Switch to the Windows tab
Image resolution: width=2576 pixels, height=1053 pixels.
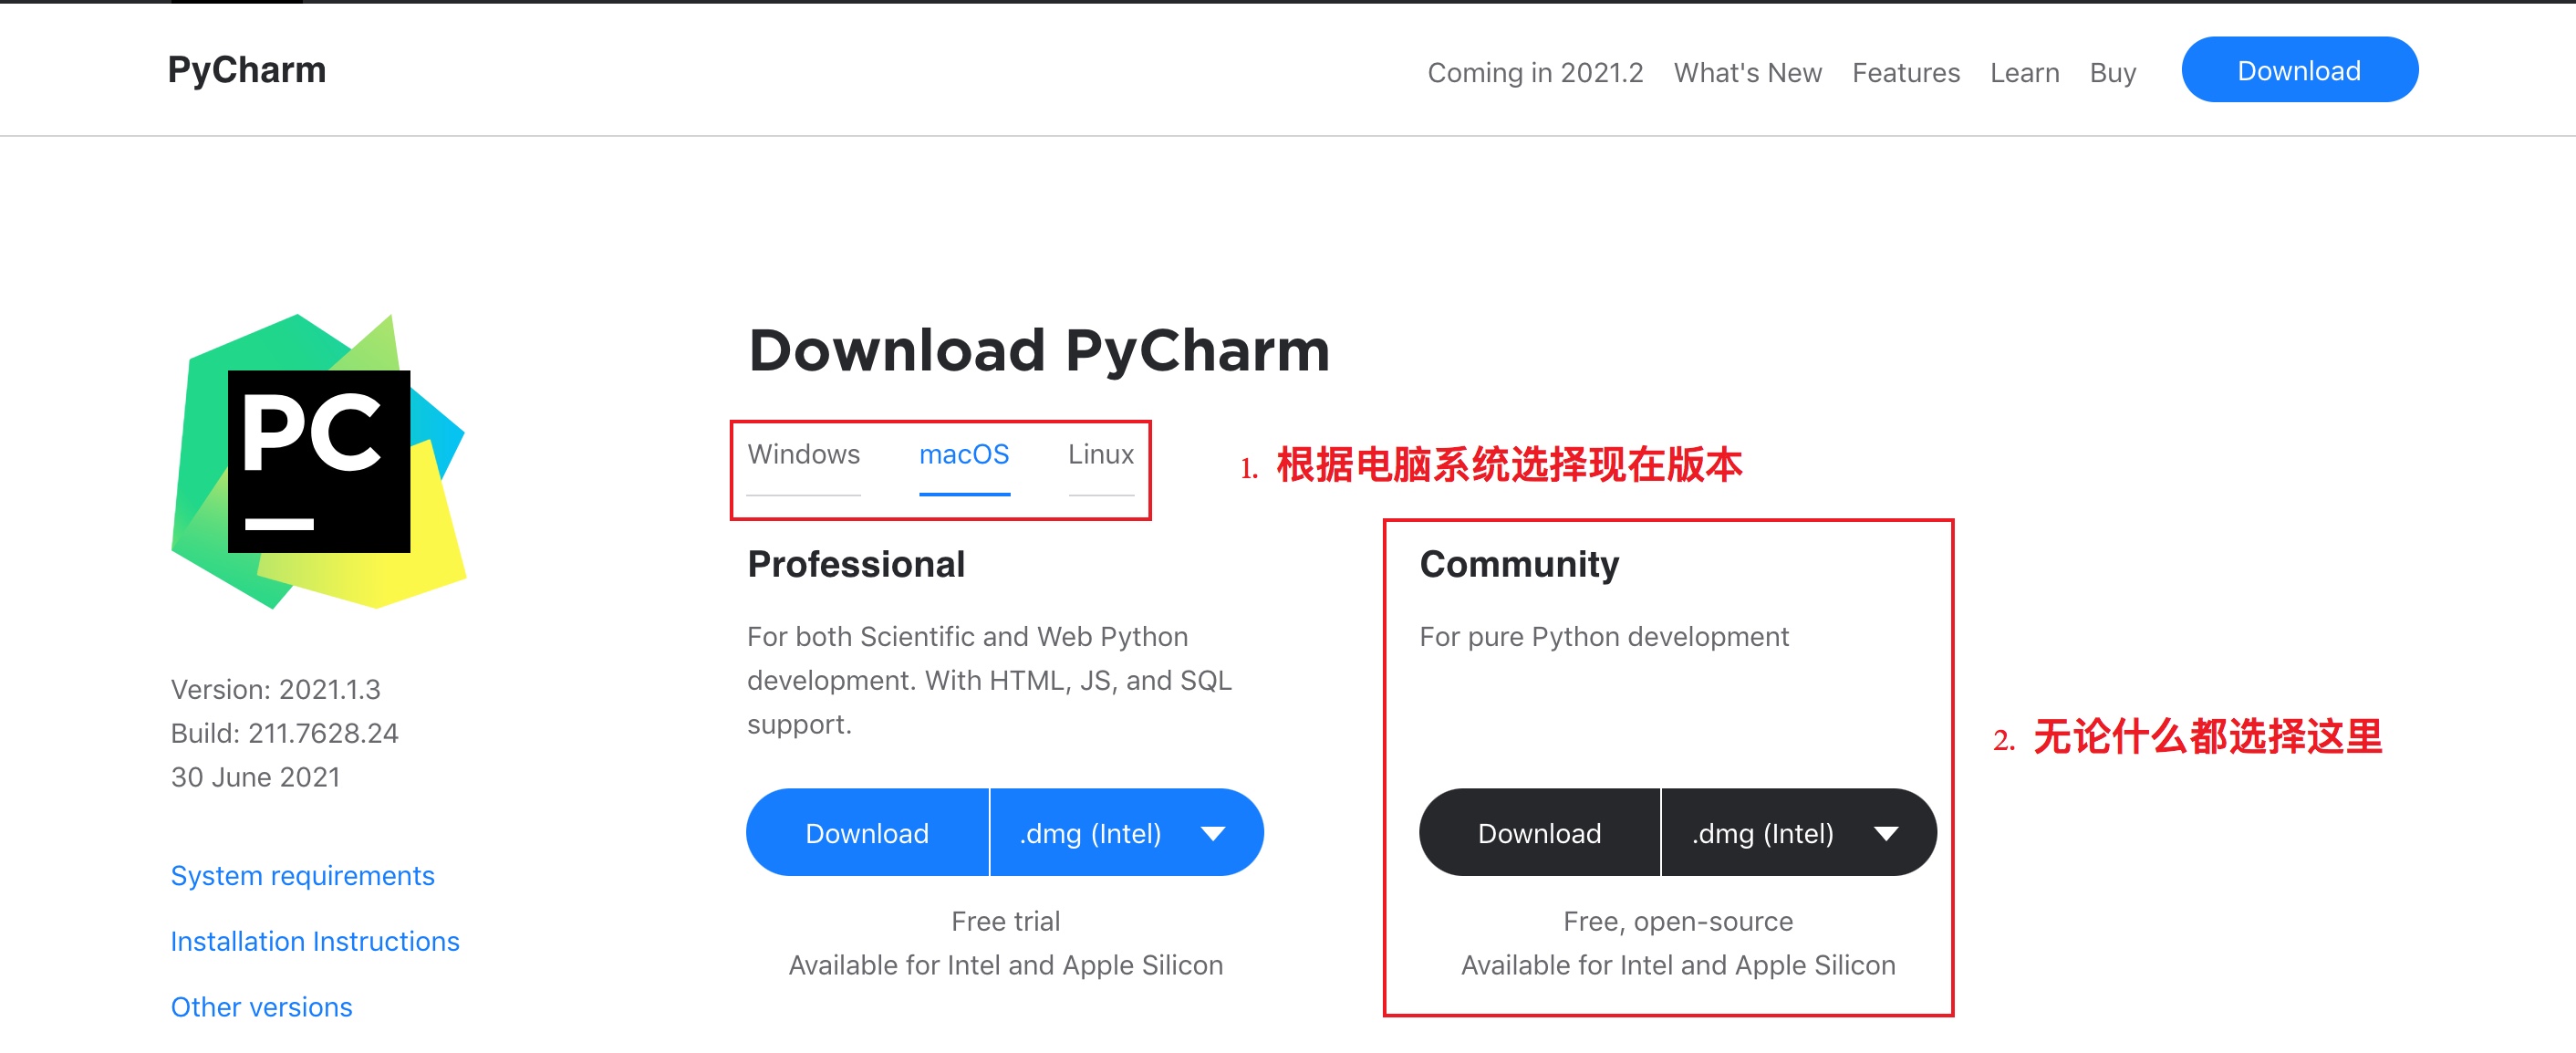(803, 454)
